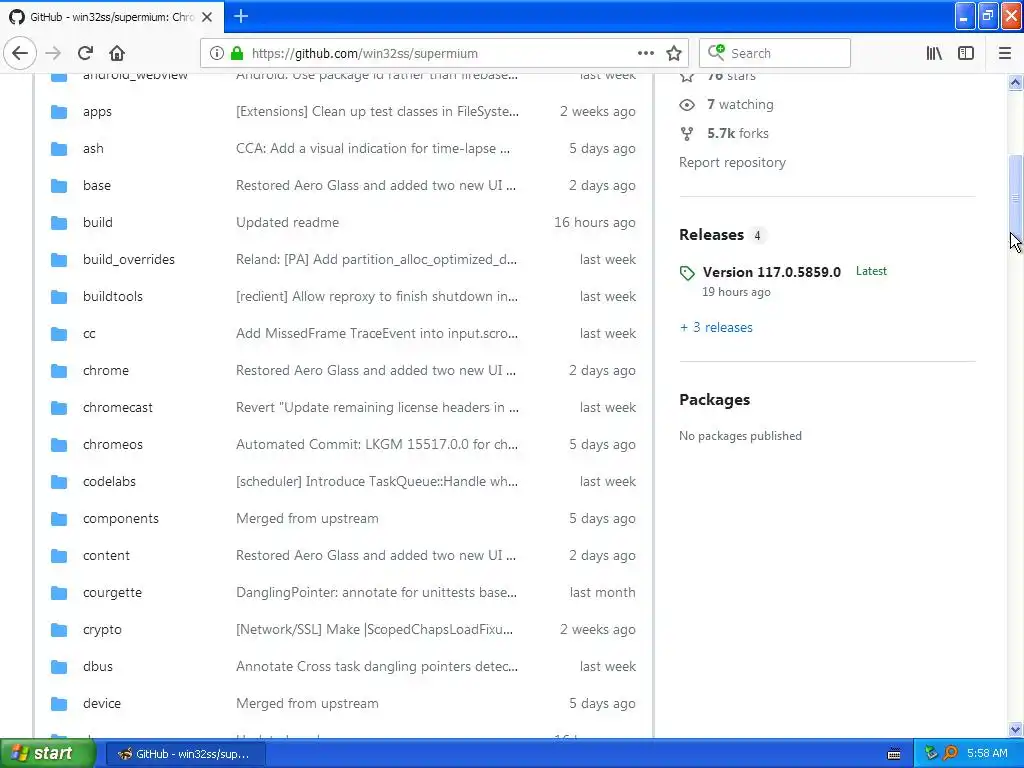The image size is (1024, 768).
Task: Show the + 3 releases link
Action: (716, 327)
